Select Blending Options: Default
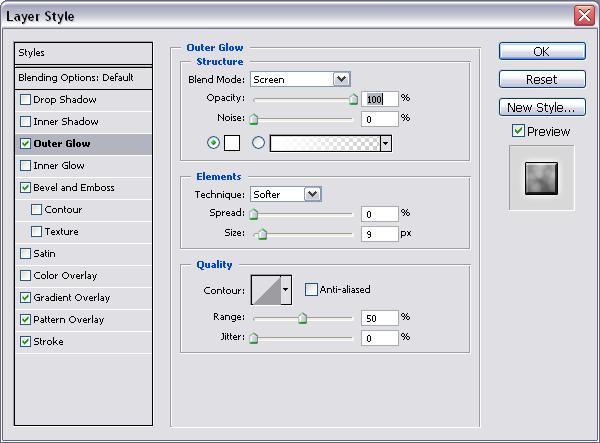 [83, 78]
